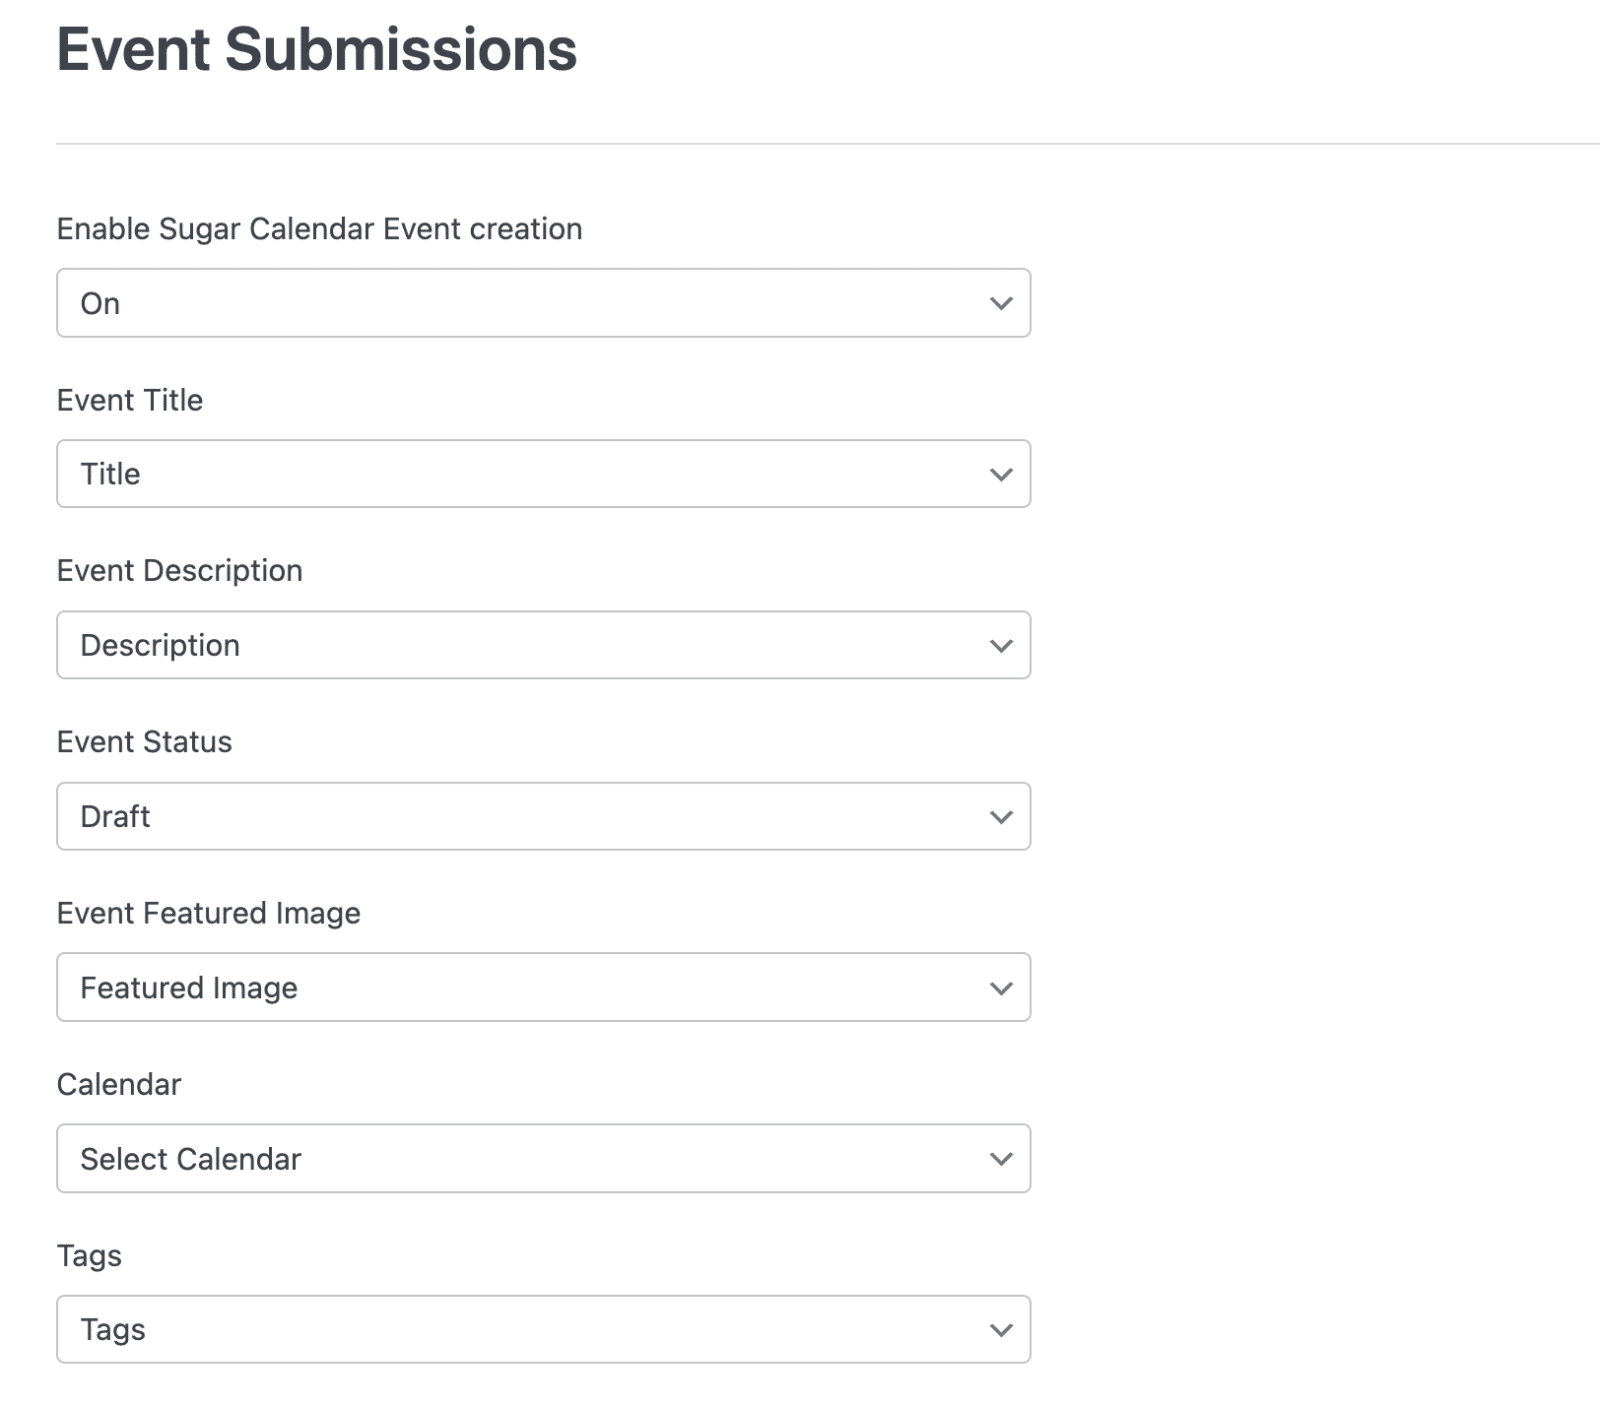
Task: Click the Event Featured Image label
Action: pyautogui.click(x=209, y=912)
